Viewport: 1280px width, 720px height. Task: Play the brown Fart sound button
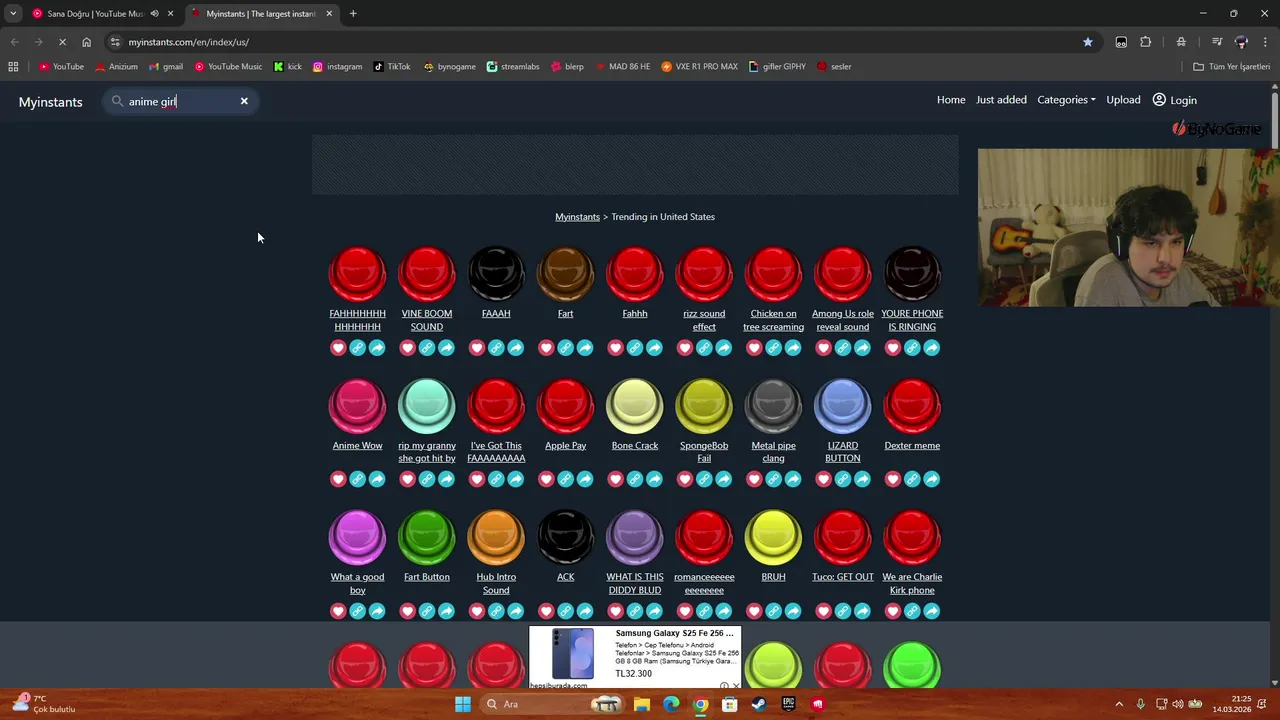point(566,272)
